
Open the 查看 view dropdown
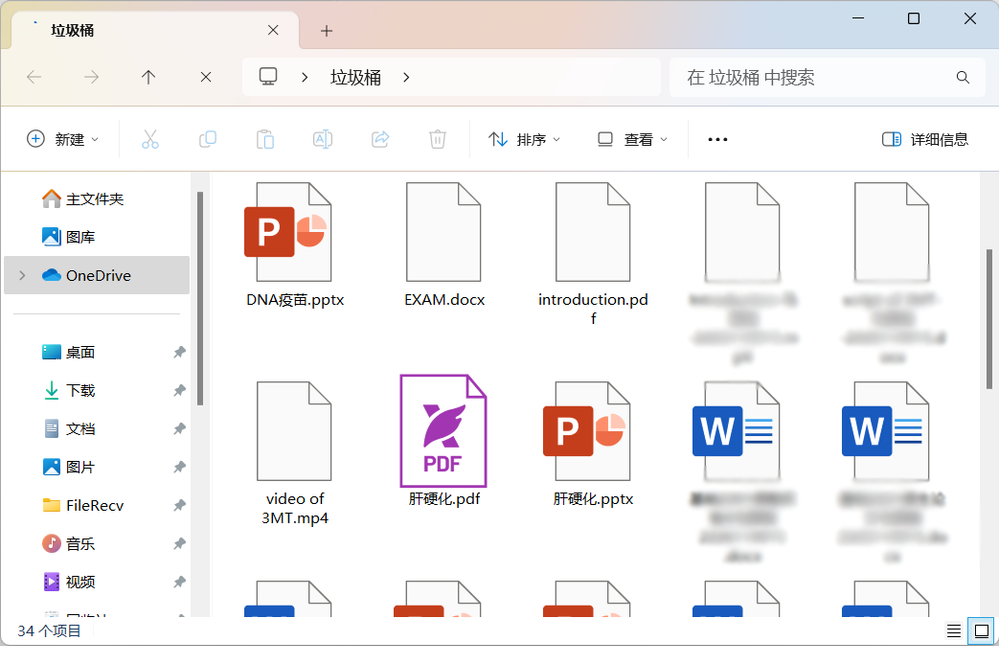pyautogui.click(x=632, y=139)
